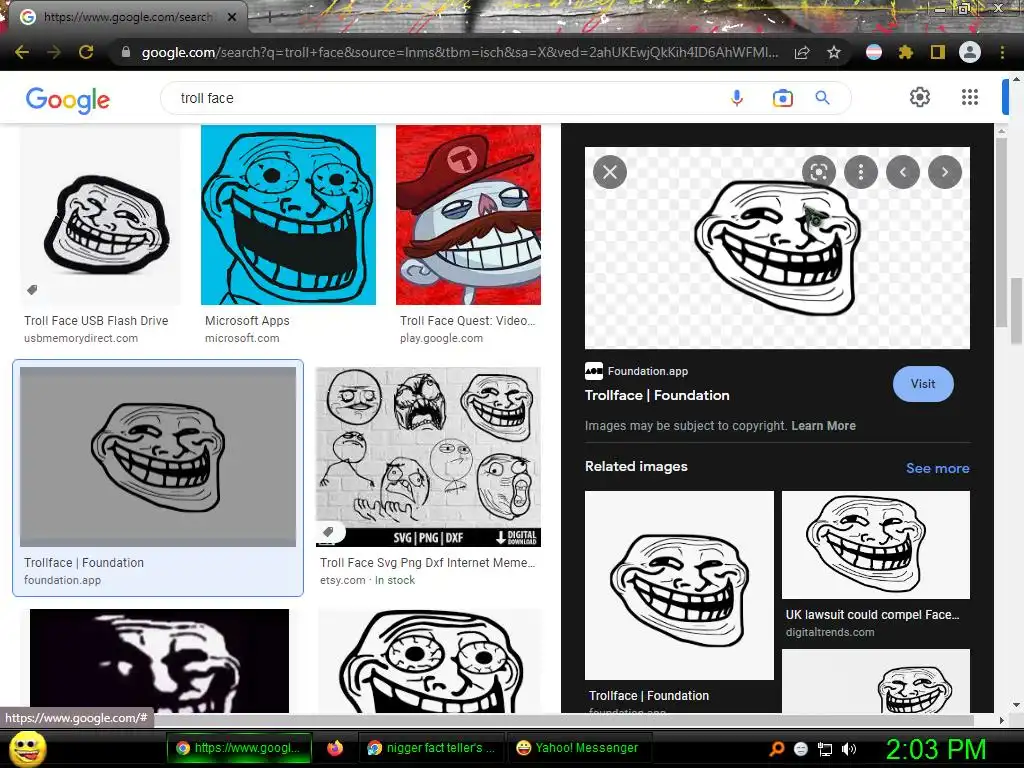The height and width of the screenshot is (768, 1024).
Task: Open the smiley start button
Action: 27,748
